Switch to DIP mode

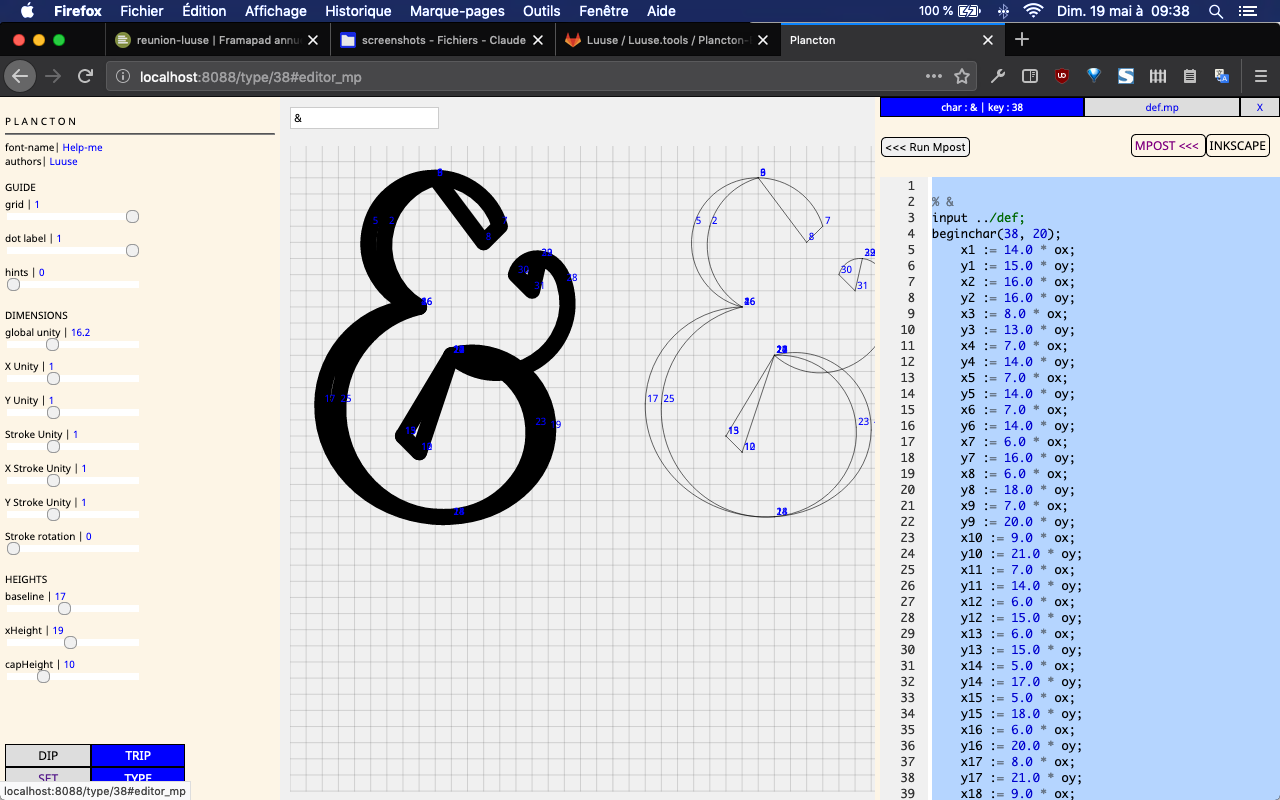click(48, 756)
